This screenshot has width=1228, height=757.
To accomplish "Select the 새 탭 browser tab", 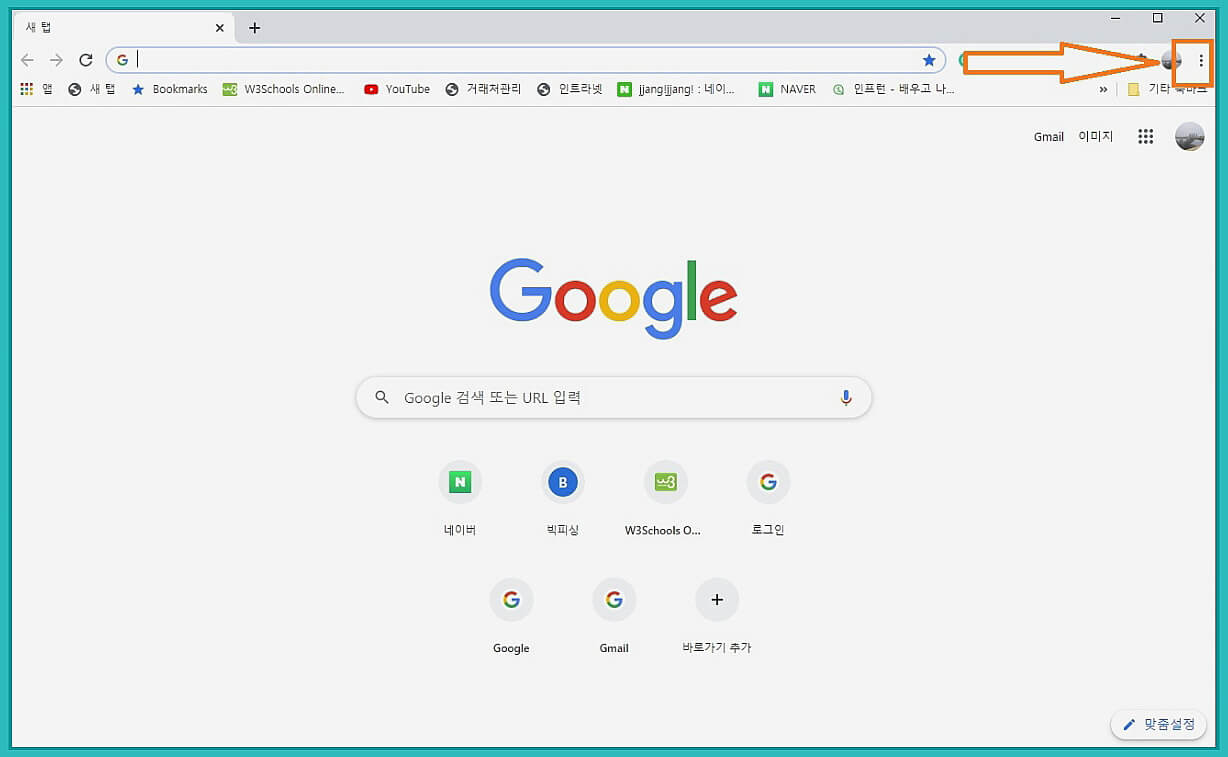I will [x=125, y=28].
